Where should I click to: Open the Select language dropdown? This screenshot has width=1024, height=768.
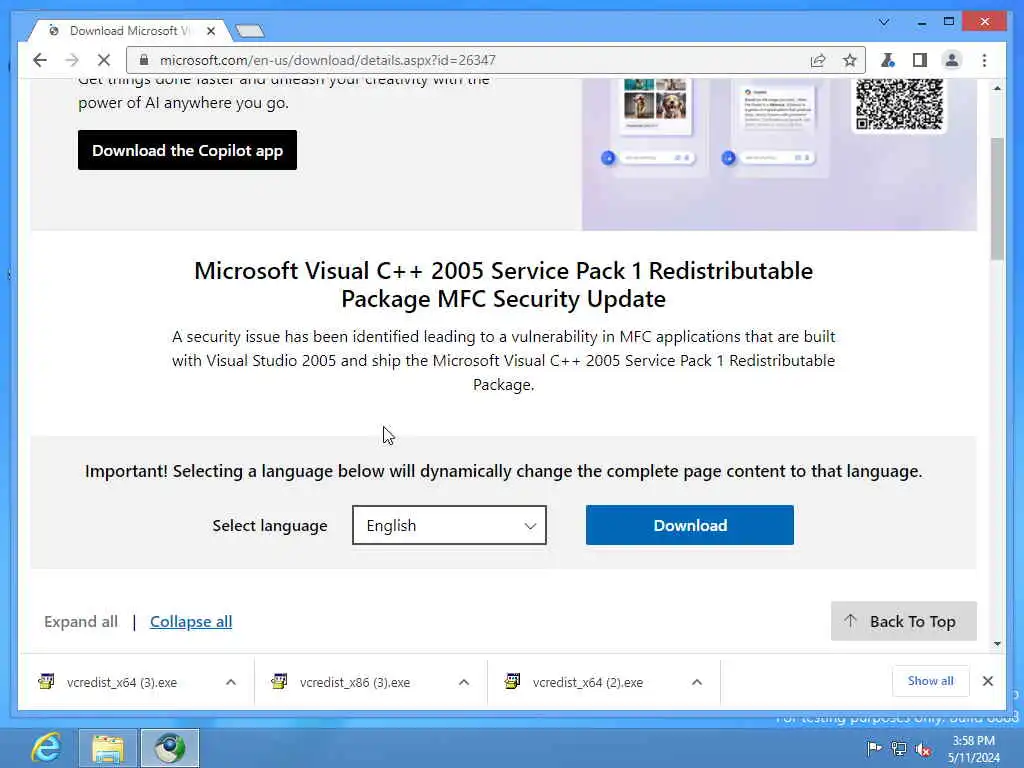pyautogui.click(x=449, y=525)
